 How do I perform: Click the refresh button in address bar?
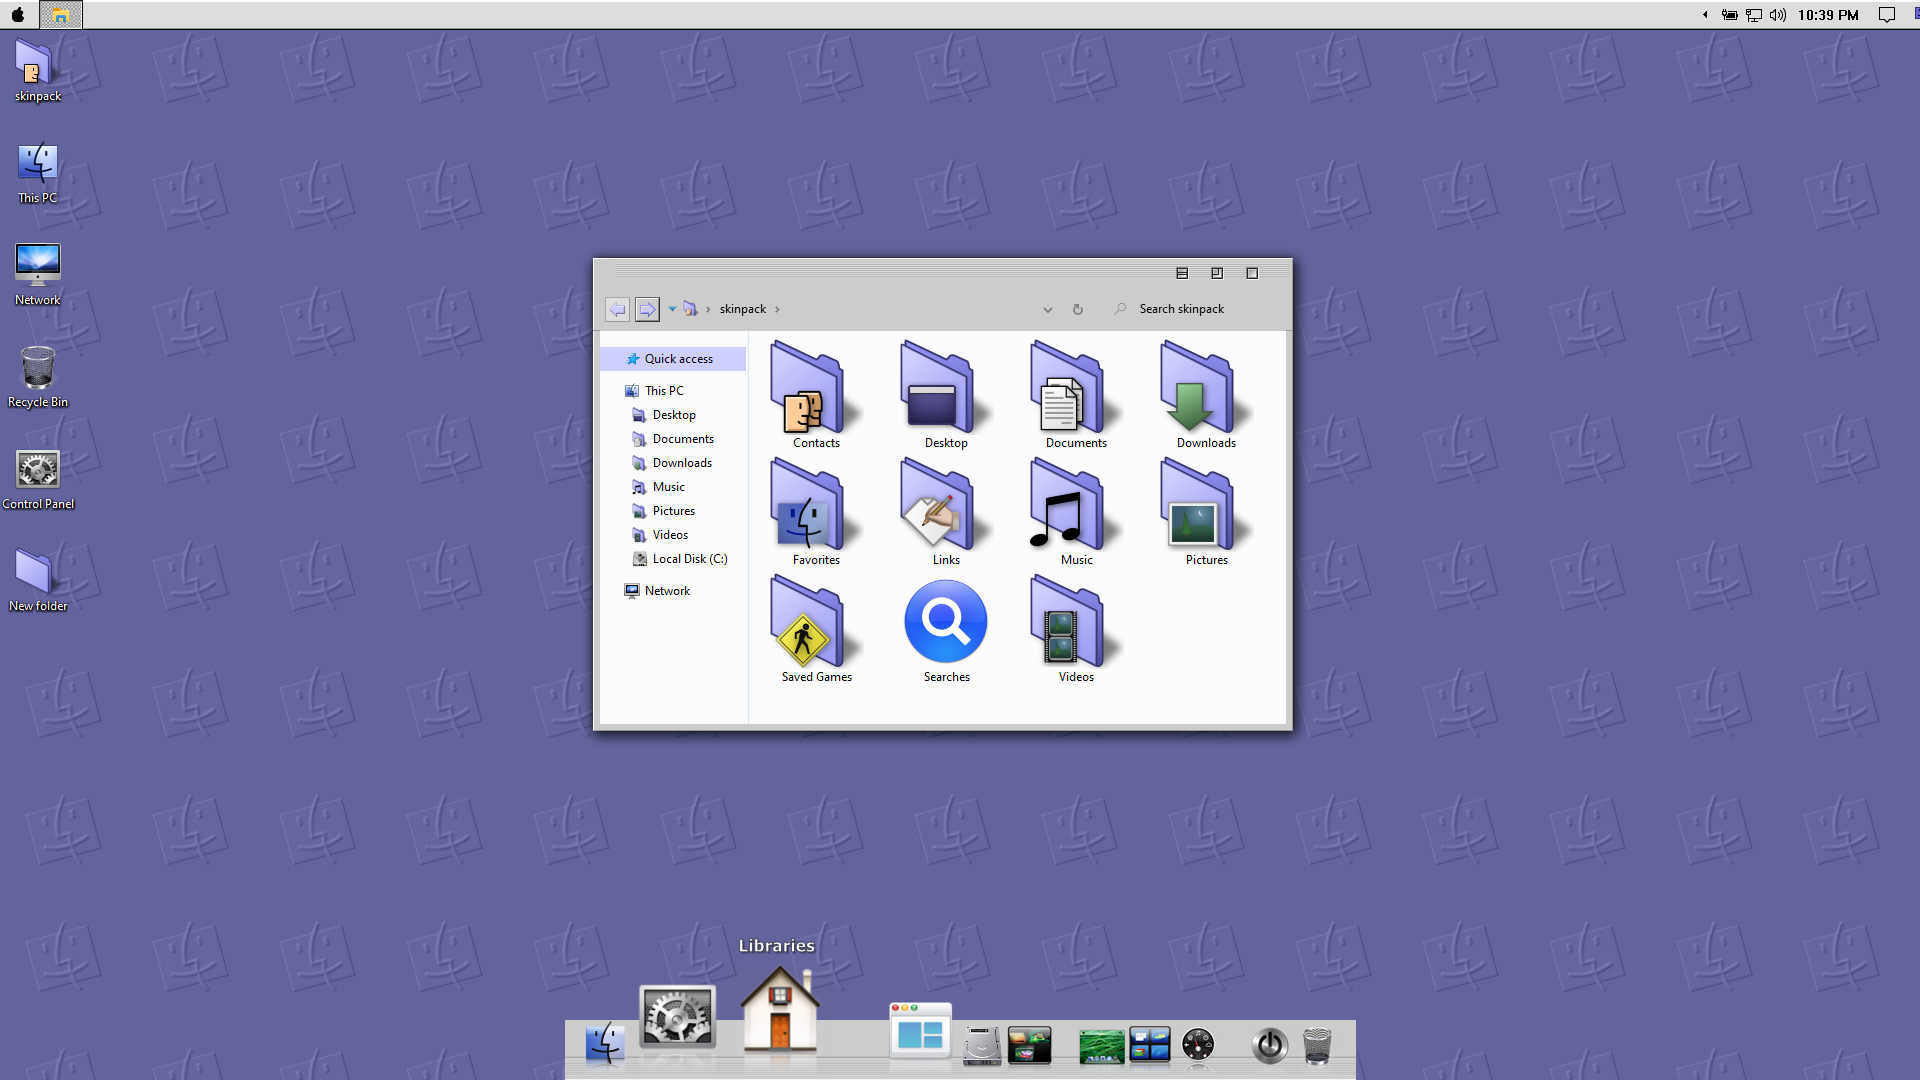[1078, 309]
